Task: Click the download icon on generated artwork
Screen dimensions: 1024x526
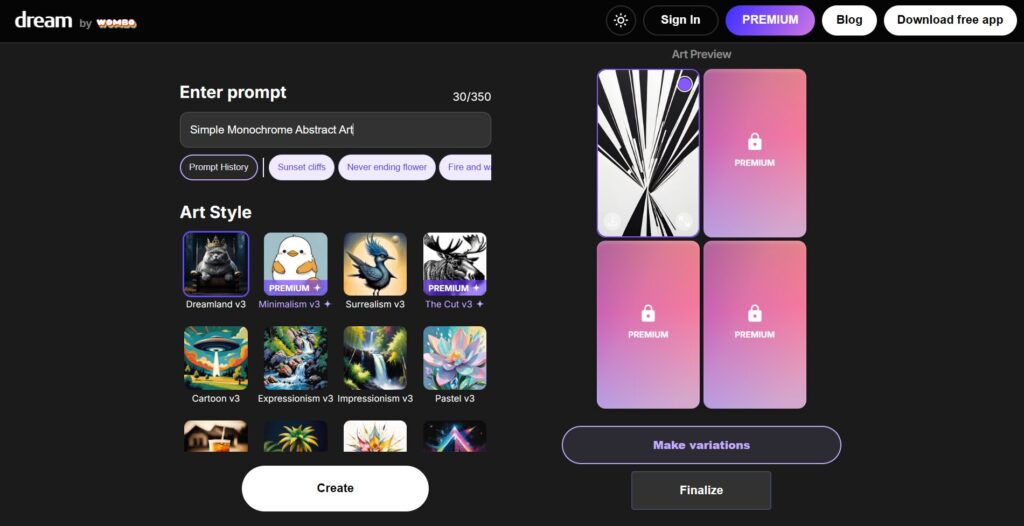Action: pyautogui.click(x=612, y=221)
